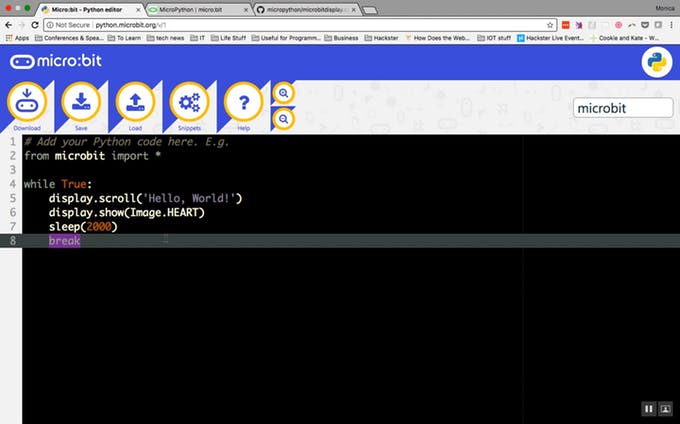Click the pink circle extension icon
Screen dimensions: 680x424
tap(618, 25)
